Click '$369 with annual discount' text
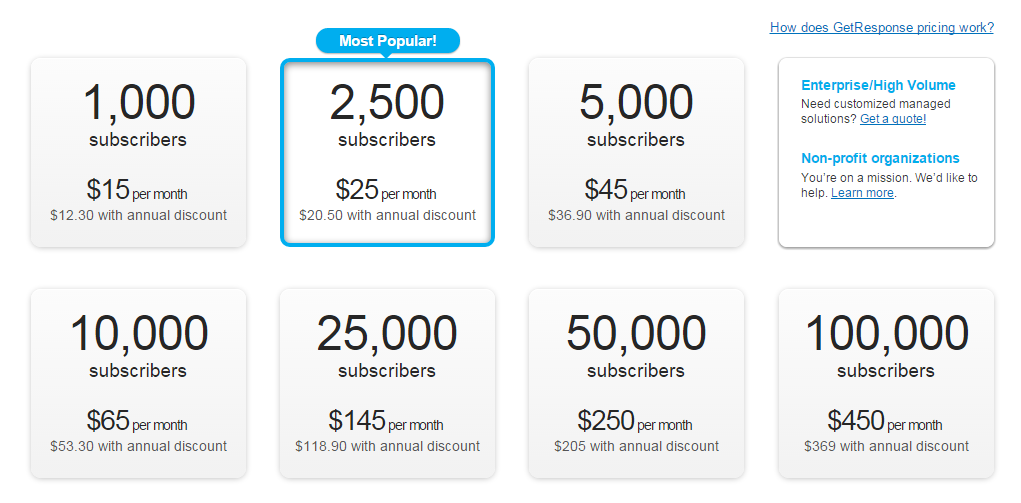 pyautogui.click(x=886, y=446)
